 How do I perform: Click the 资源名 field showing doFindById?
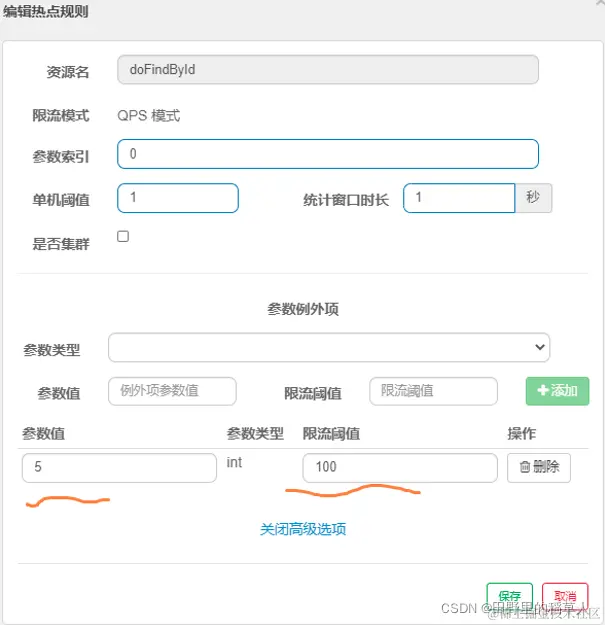pyautogui.click(x=328, y=70)
